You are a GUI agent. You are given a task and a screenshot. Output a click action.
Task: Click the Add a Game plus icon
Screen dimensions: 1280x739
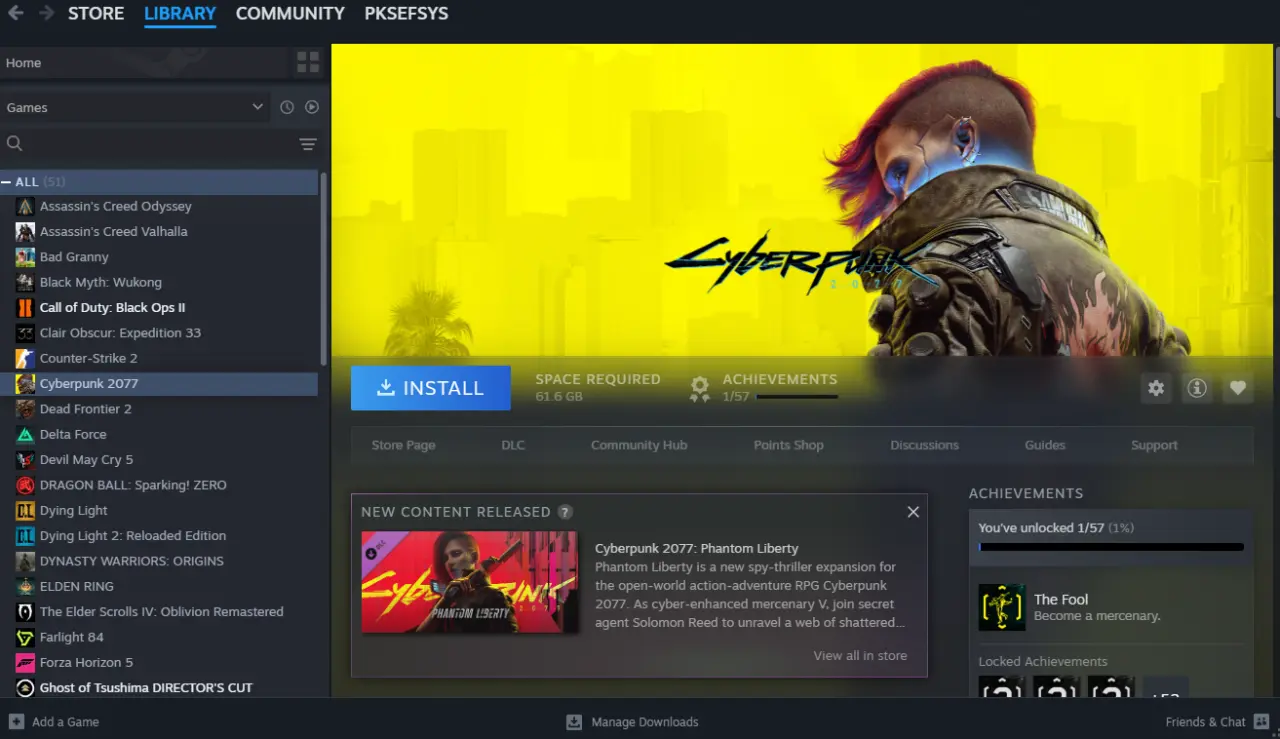[x=16, y=722]
